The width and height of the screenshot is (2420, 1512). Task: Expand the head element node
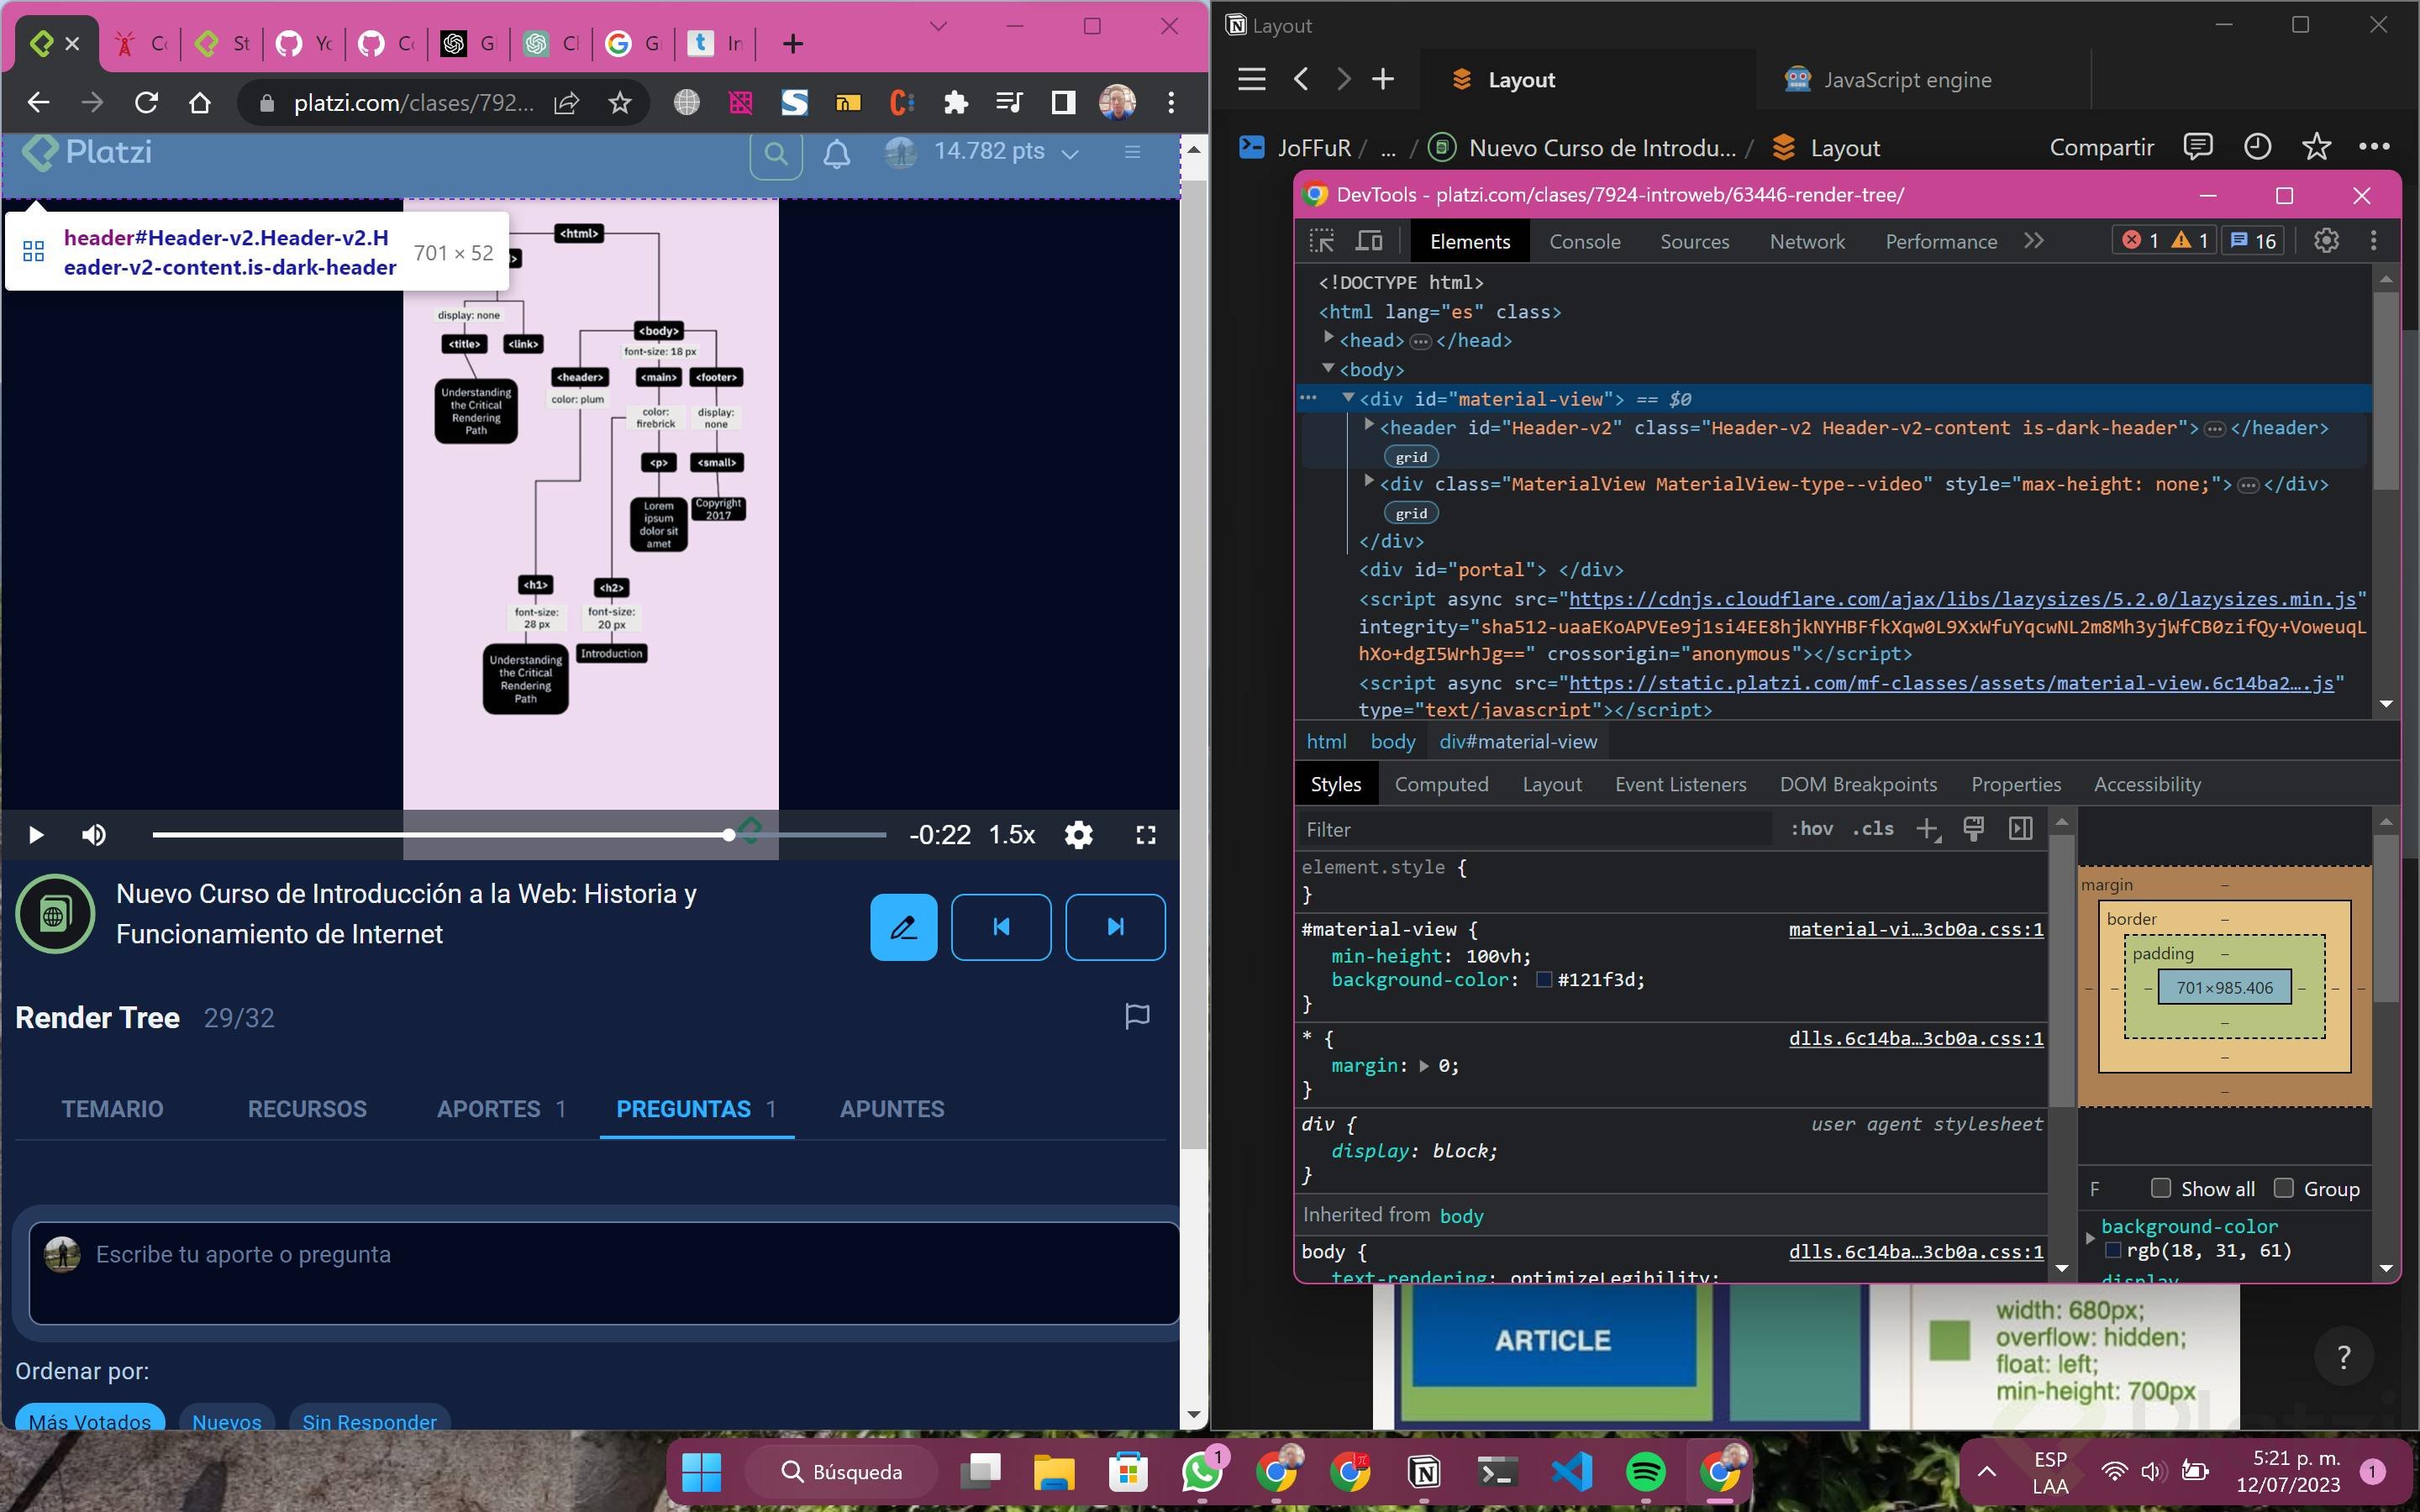[1328, 339]
